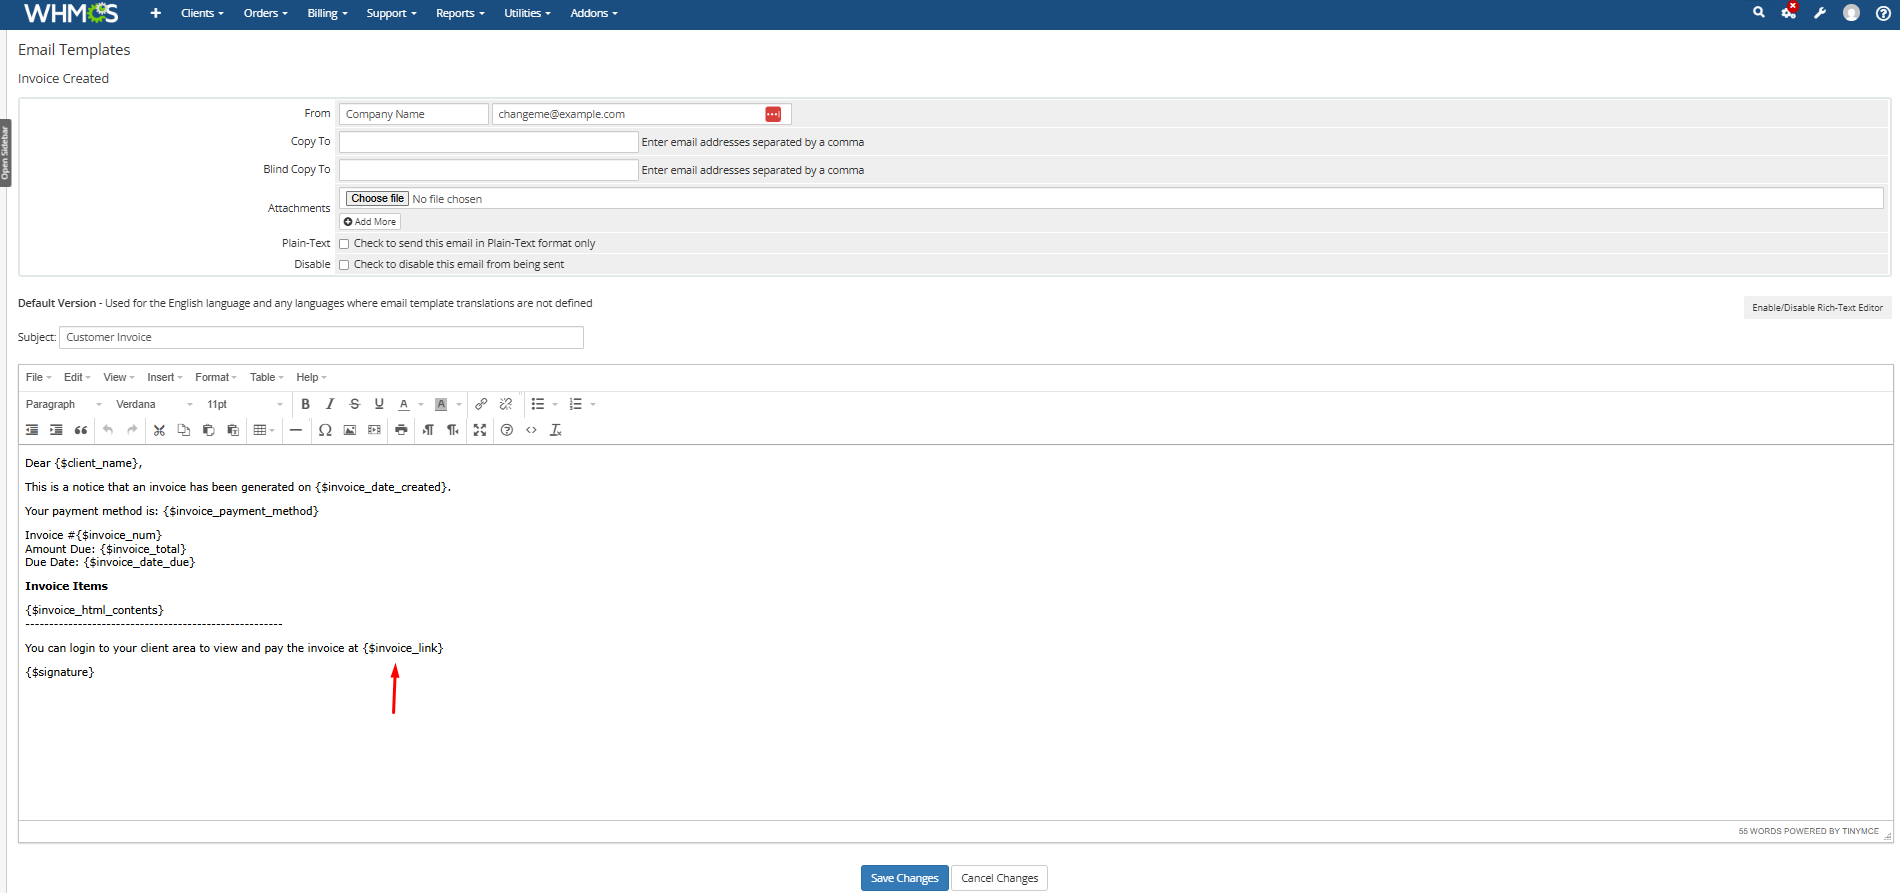This screenshot has height=893, width=1900.
Task: Check the Plain-Text format checkbox
Action: click(344, 244)
